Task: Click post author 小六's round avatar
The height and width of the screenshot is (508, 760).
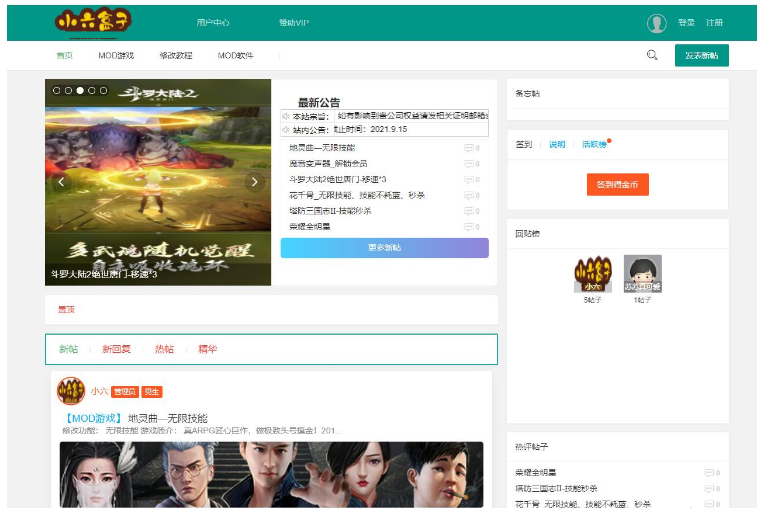Action: [x=70, y=391]
